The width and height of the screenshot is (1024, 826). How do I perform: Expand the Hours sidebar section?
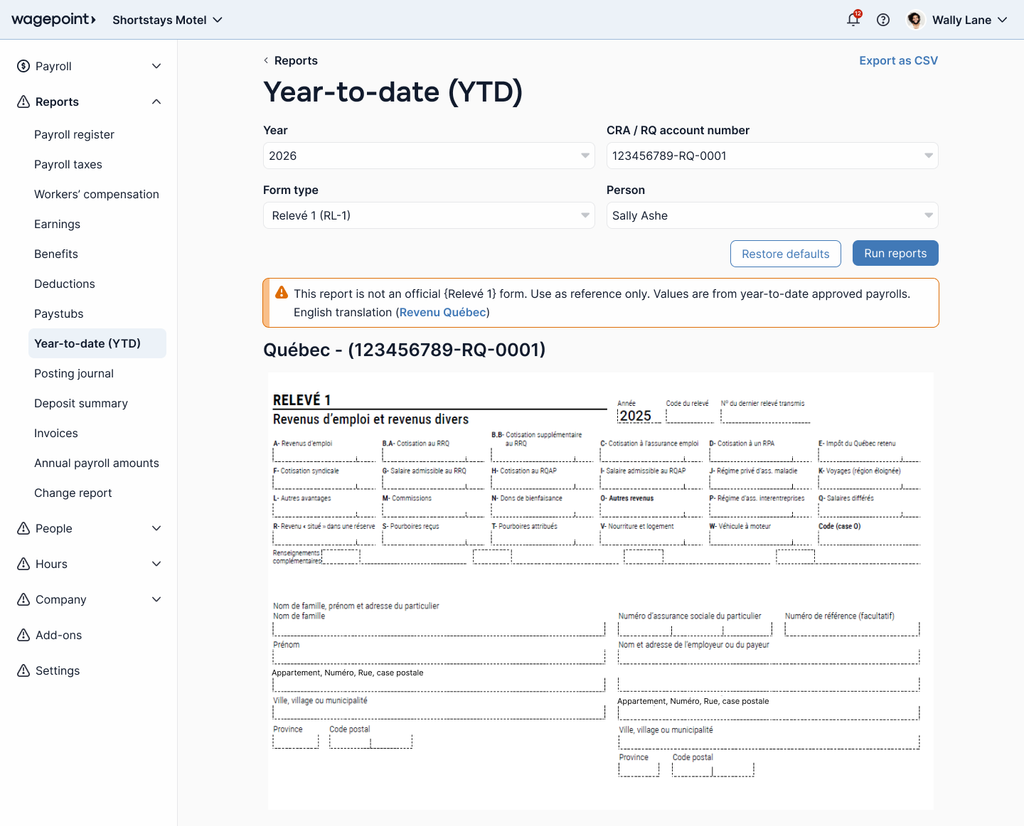pyautogui.click(x=156, y=564)
